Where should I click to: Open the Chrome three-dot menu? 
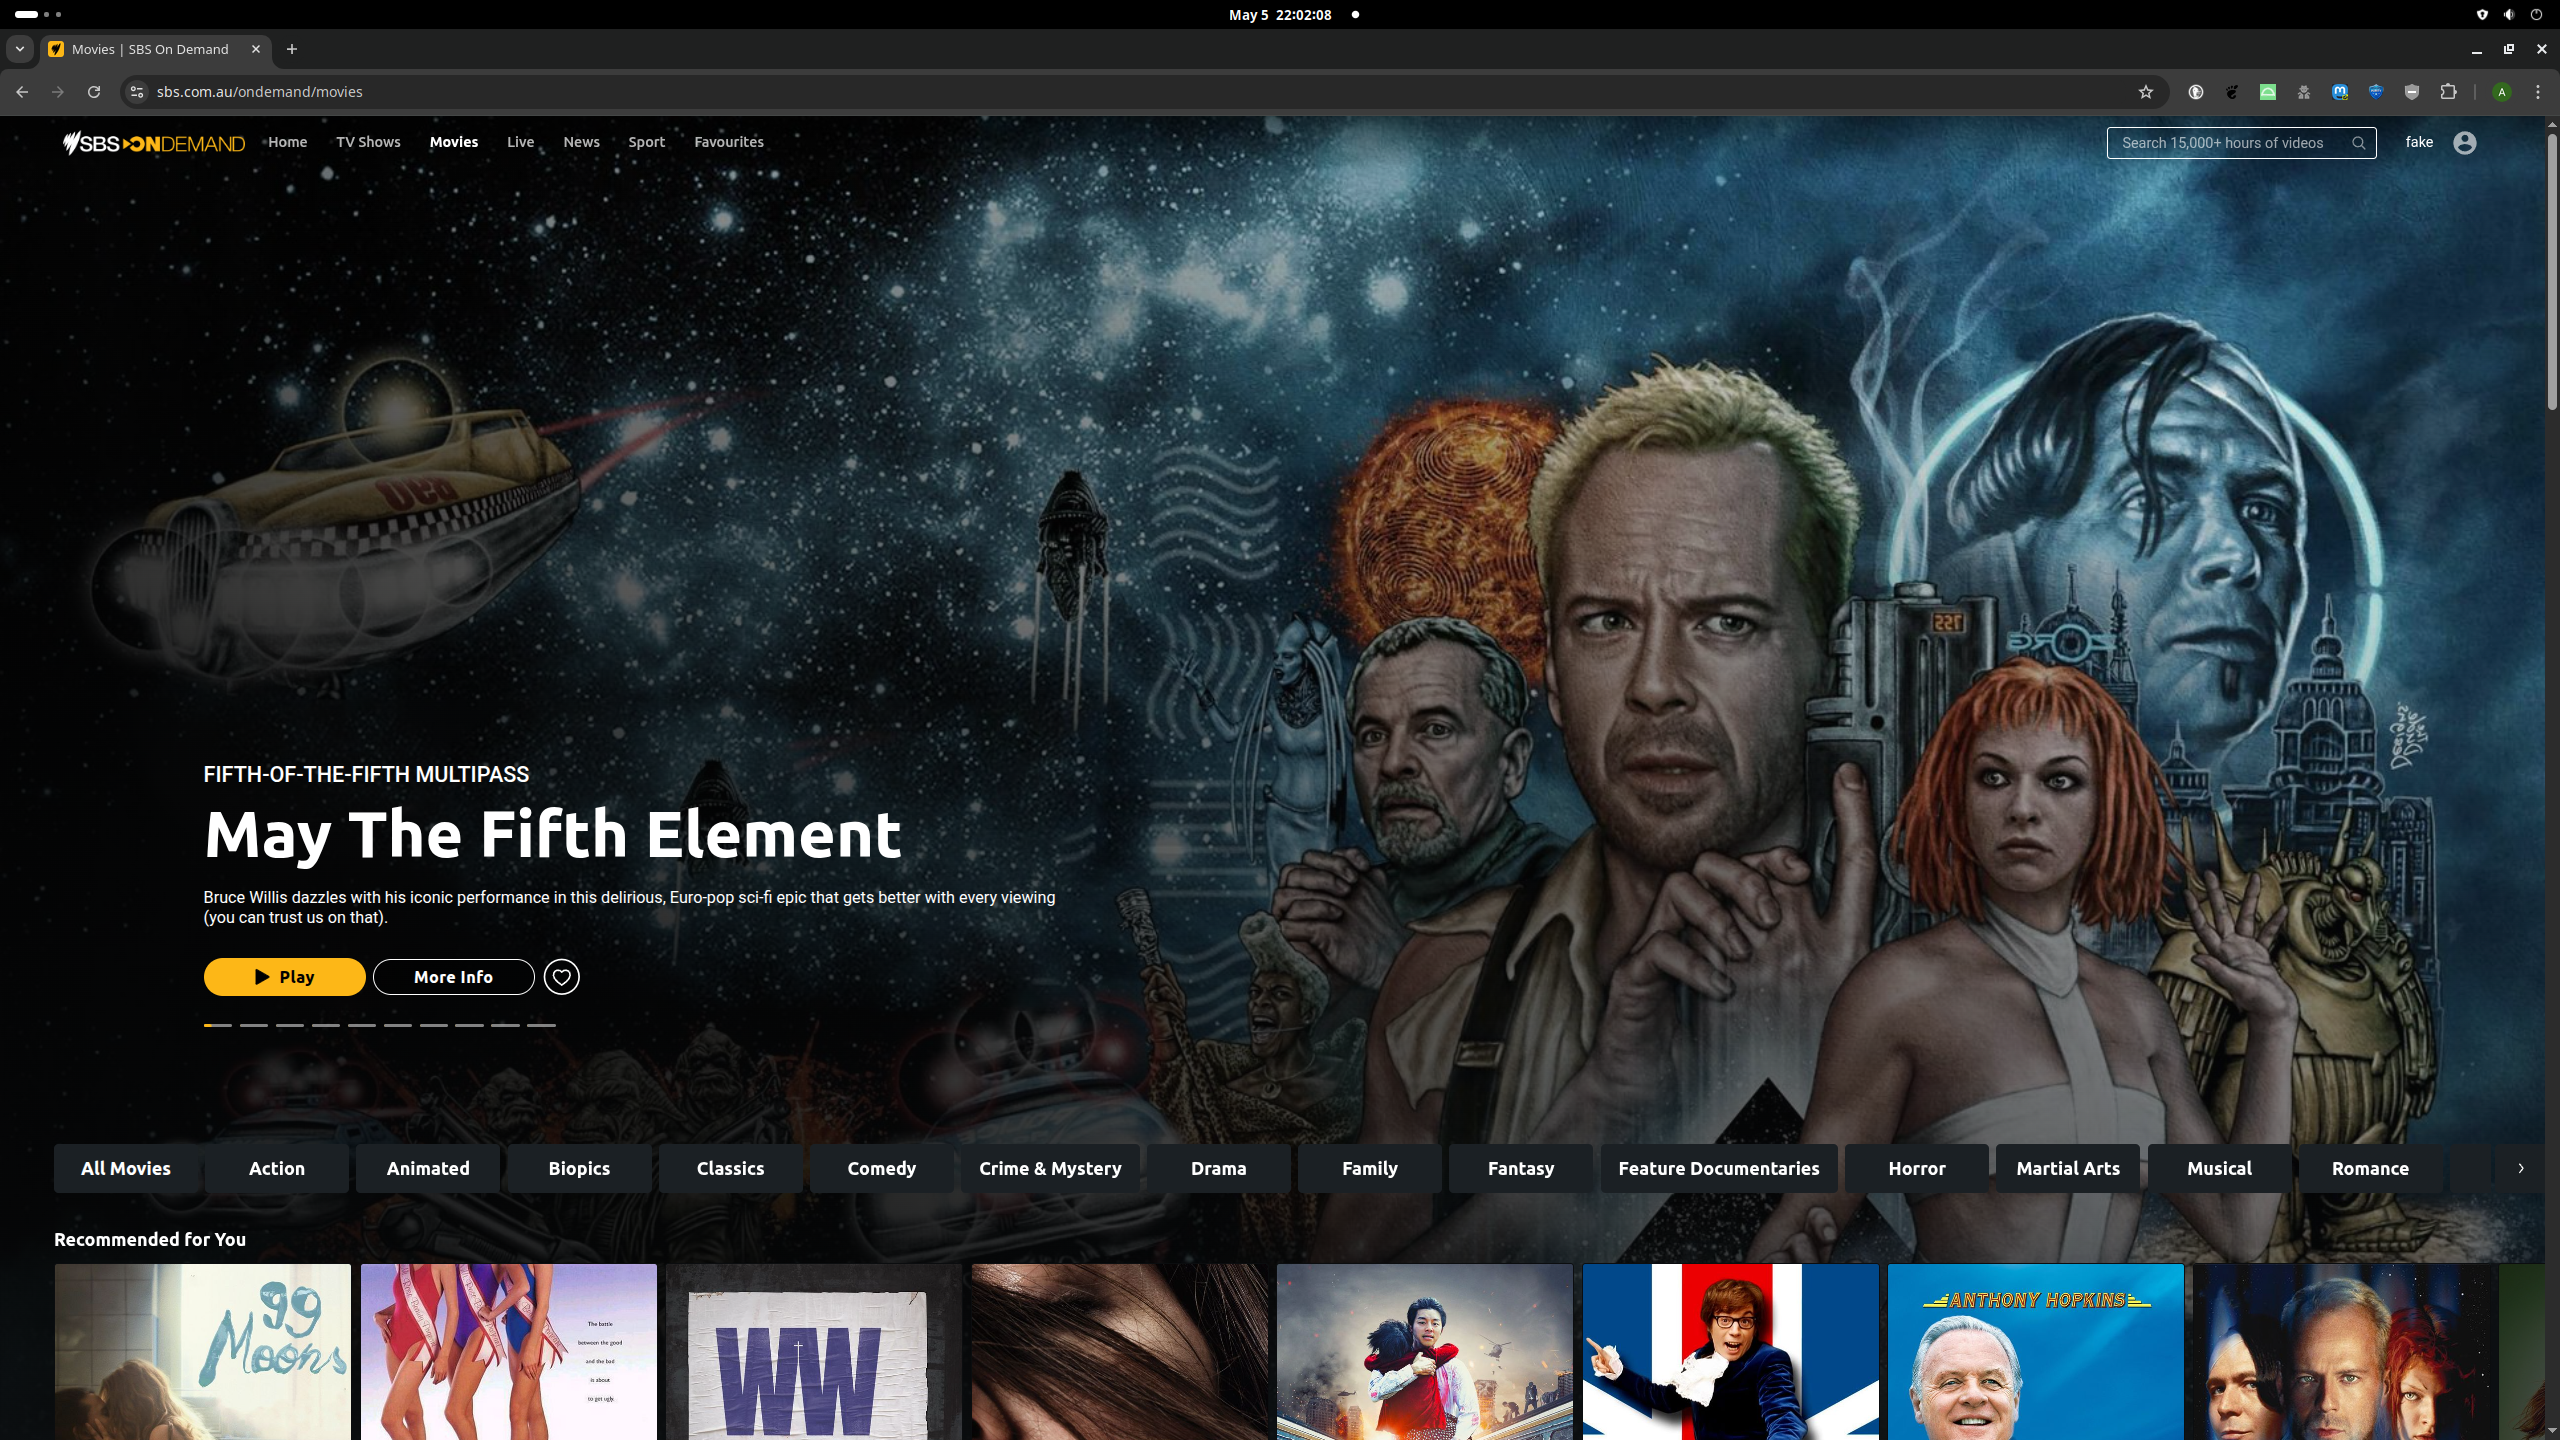[x=2538, y=91]
